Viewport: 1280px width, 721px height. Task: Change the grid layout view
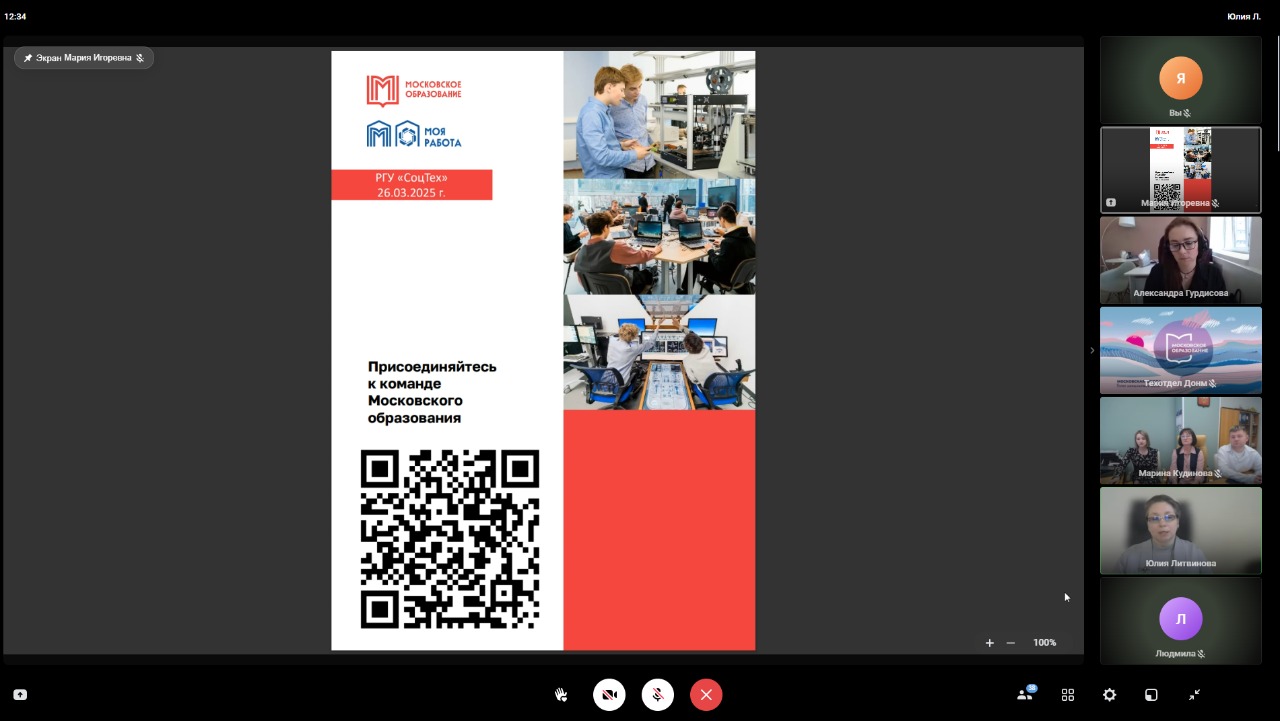coord(1068,695)
